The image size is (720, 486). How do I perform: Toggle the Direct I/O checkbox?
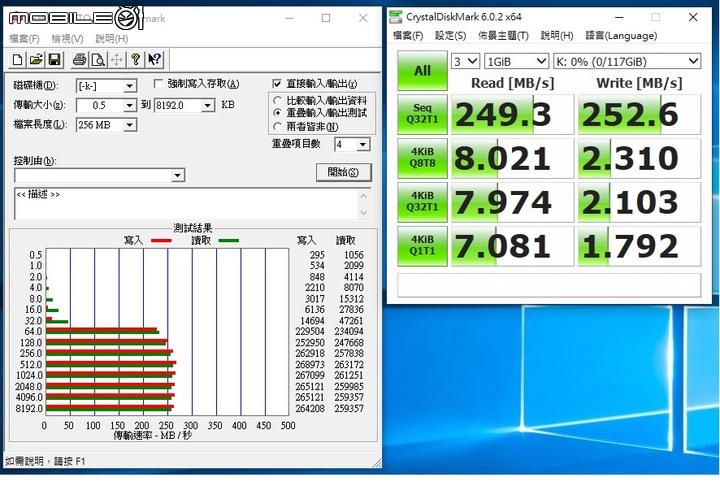click(277, 84)
